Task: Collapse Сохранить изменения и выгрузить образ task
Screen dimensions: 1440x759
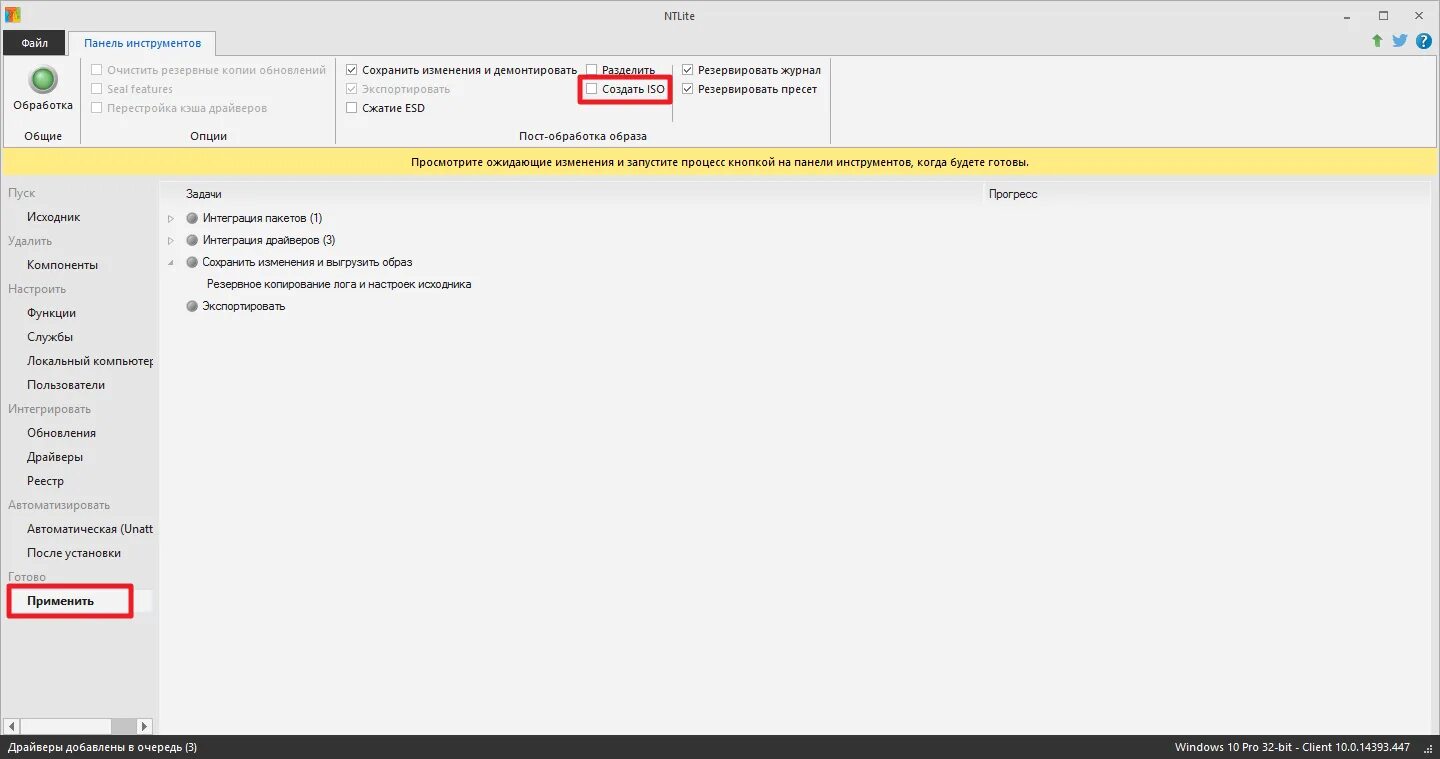Action: tap(171, 262)
